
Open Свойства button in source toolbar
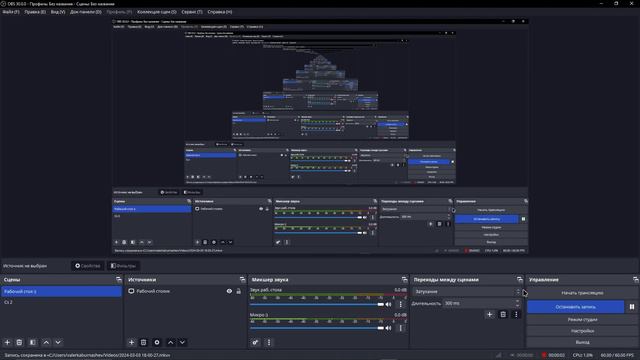87,266
